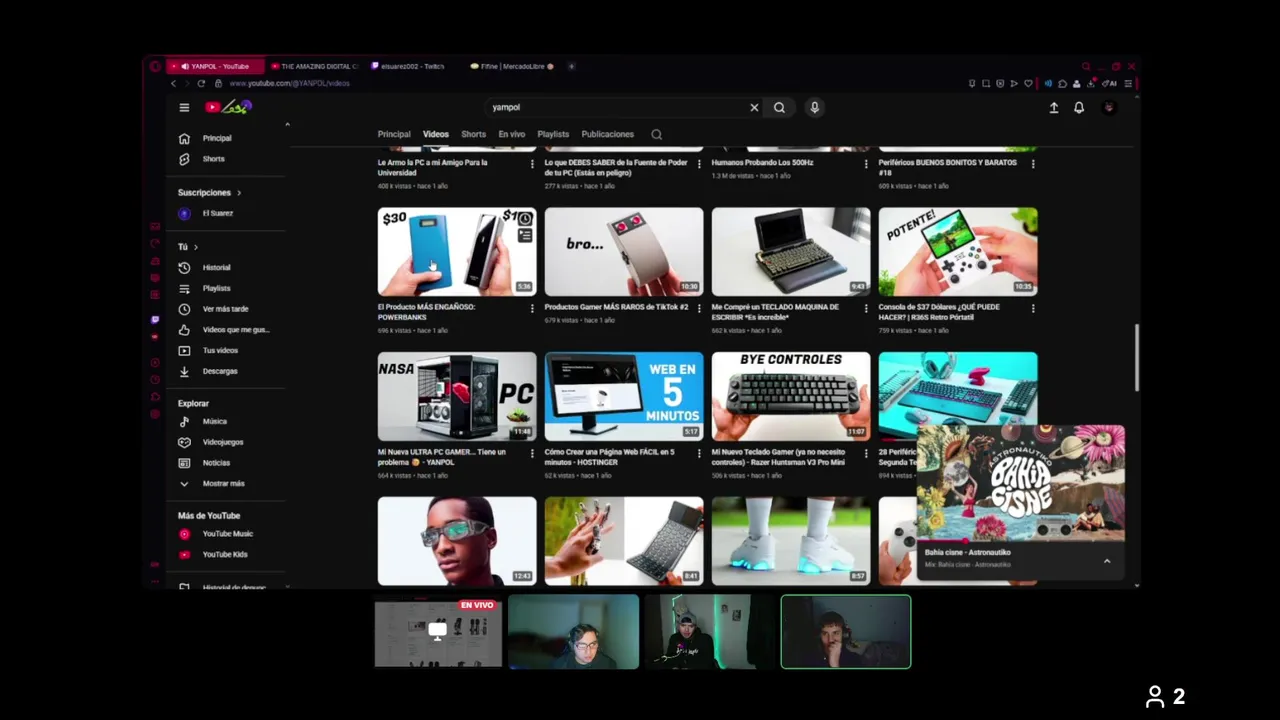This screenshot has width=1280, height=720.
Task: Open Descargas in the sidebar
Action: click(x=220, y=371)
